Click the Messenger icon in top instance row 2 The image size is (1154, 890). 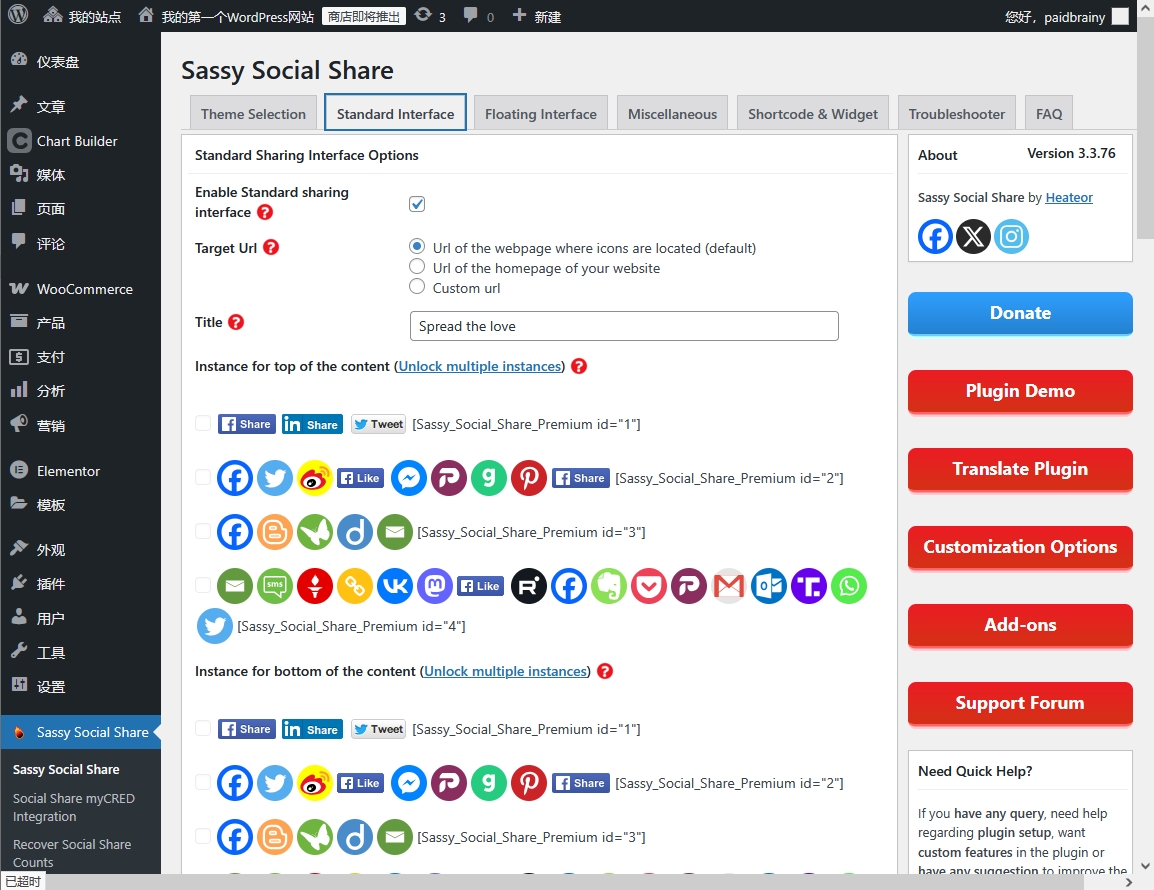pos(408,478)
